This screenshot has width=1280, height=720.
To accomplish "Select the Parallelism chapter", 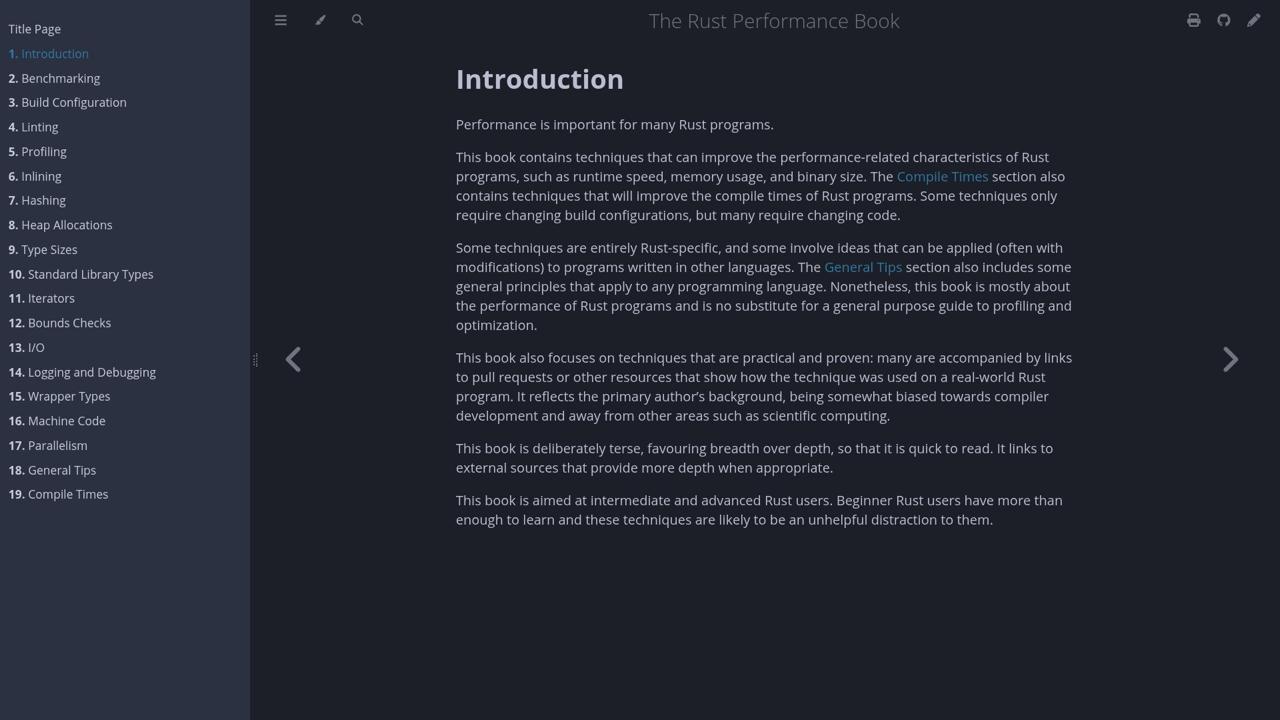I will pos(57,446).
